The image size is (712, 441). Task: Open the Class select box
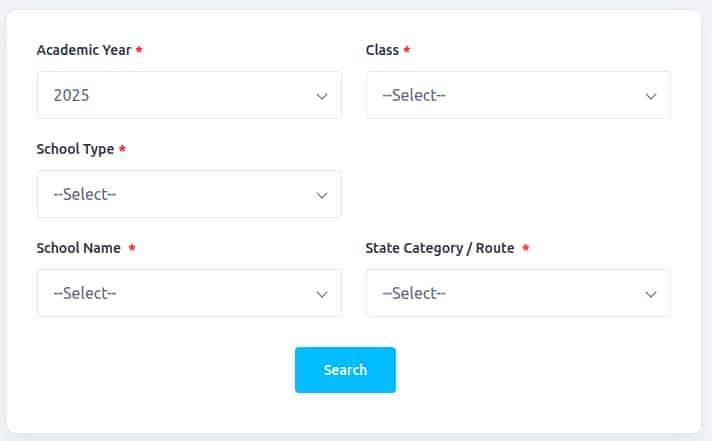coord(518,96)
